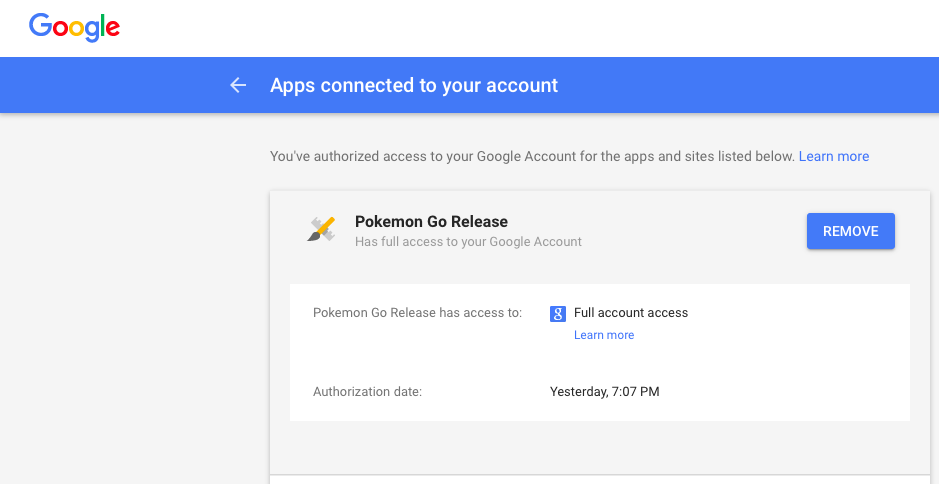The image size is (939, 484).
Task: Click the 'Pokemon Go Release has access to:' label
Action: click(417, 313)
